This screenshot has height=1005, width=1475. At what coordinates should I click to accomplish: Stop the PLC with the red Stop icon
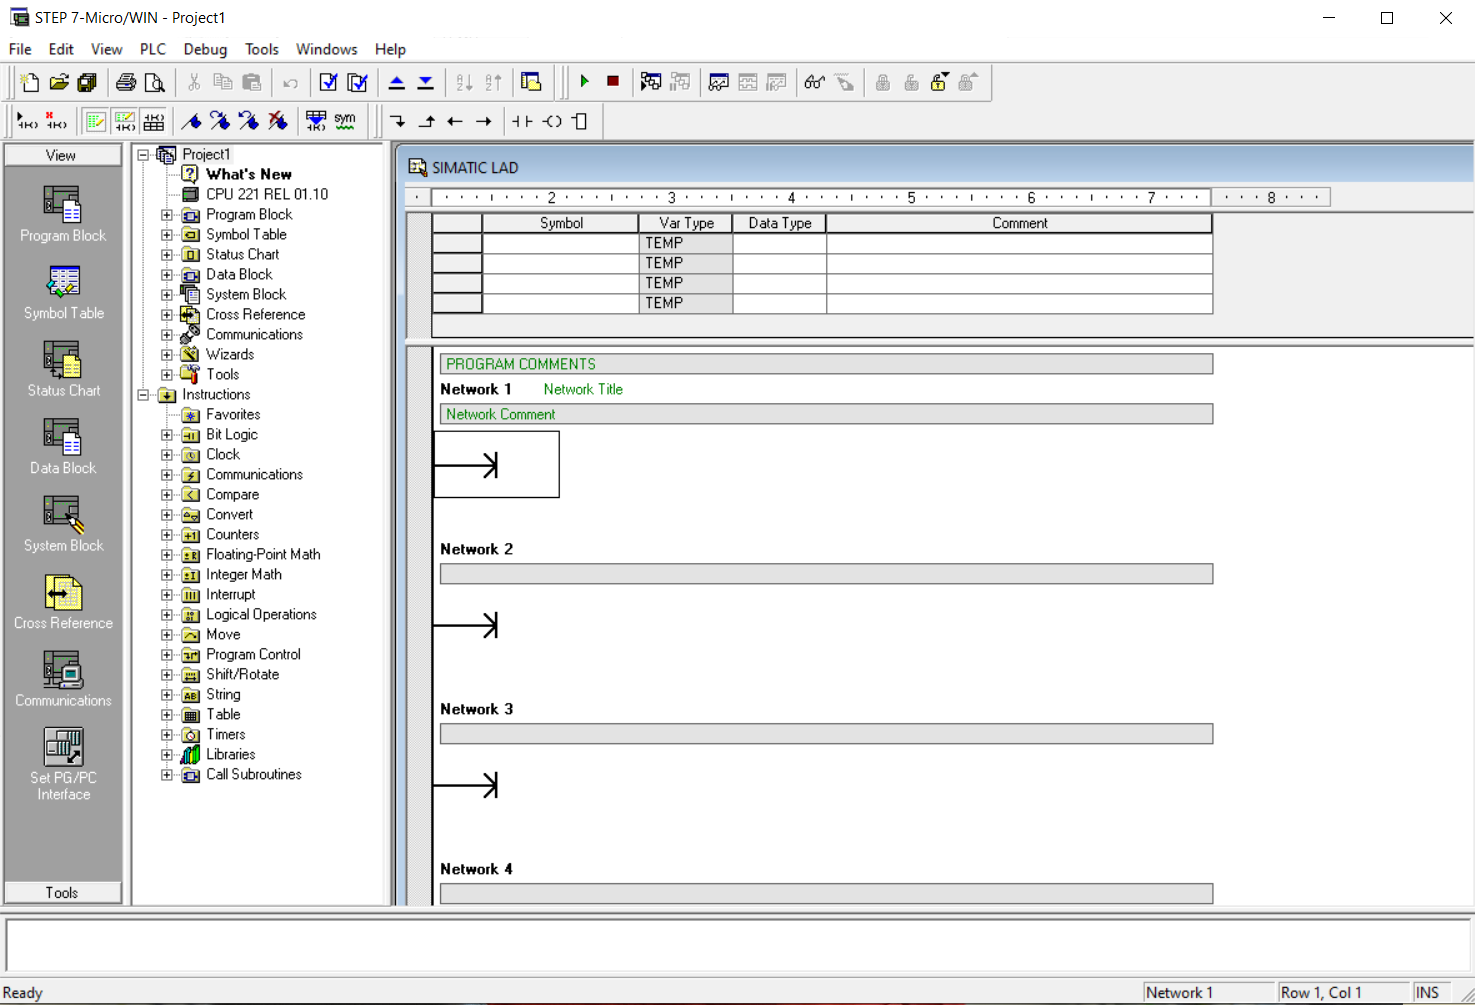click(612, 82)
